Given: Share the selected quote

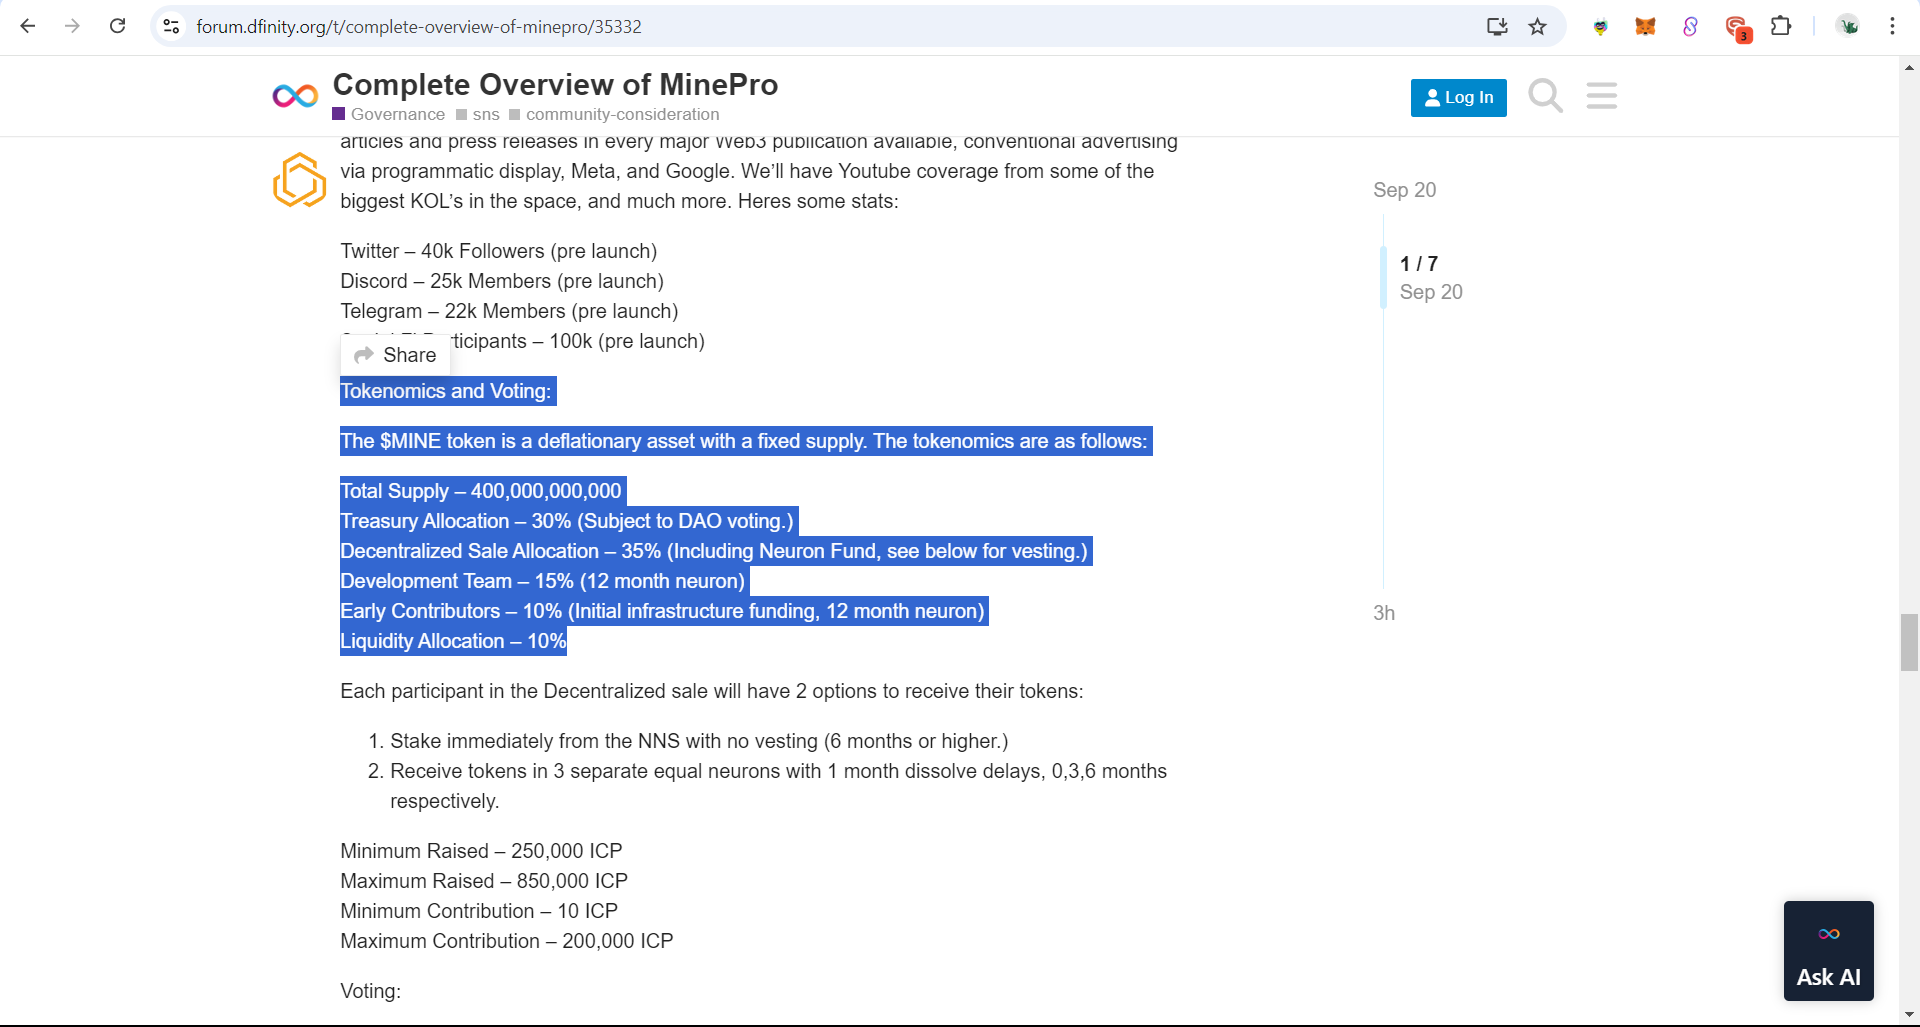Looking at the screenshot, I should (396, 355).
